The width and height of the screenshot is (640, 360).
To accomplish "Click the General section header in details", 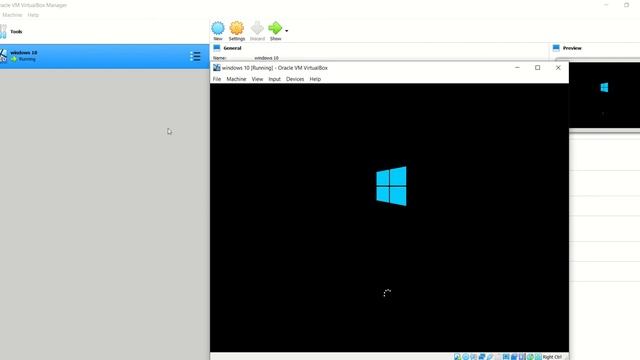I will click(232, 48).
